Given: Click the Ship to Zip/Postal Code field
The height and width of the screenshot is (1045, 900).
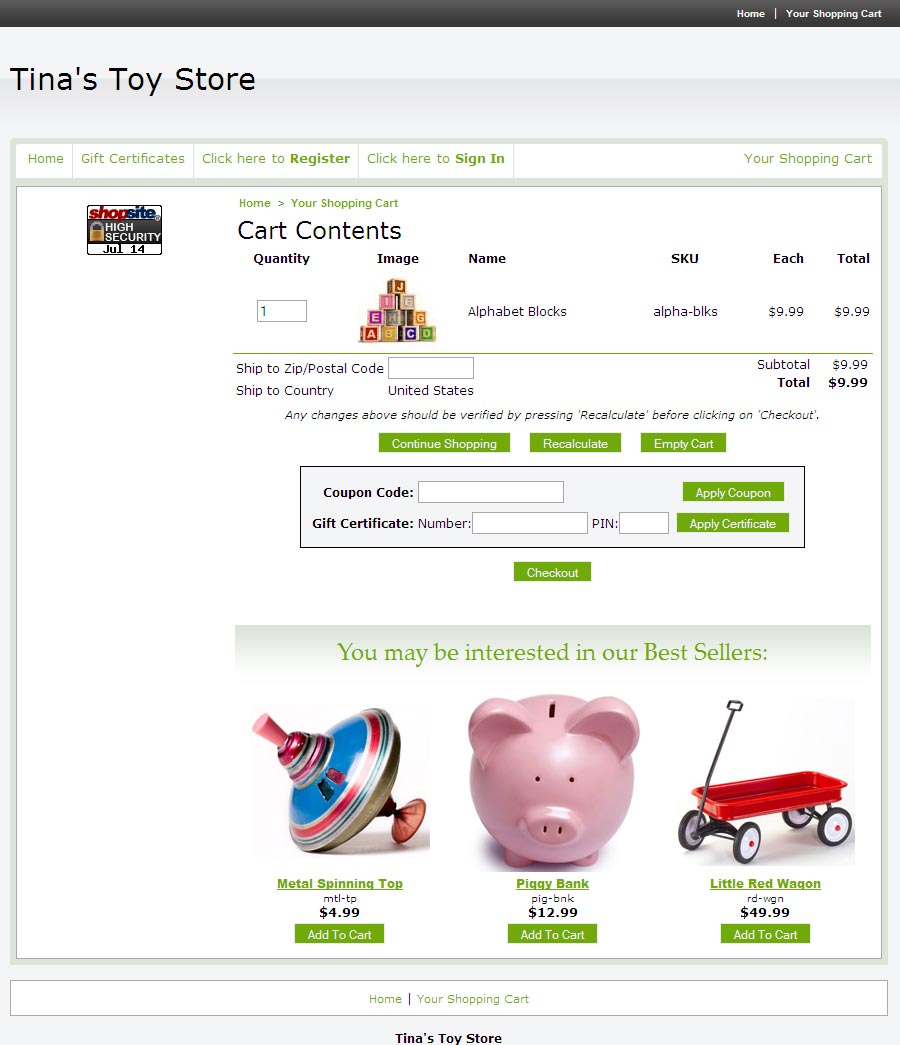Looking at the screenshot, I should [x=431, y=368].
